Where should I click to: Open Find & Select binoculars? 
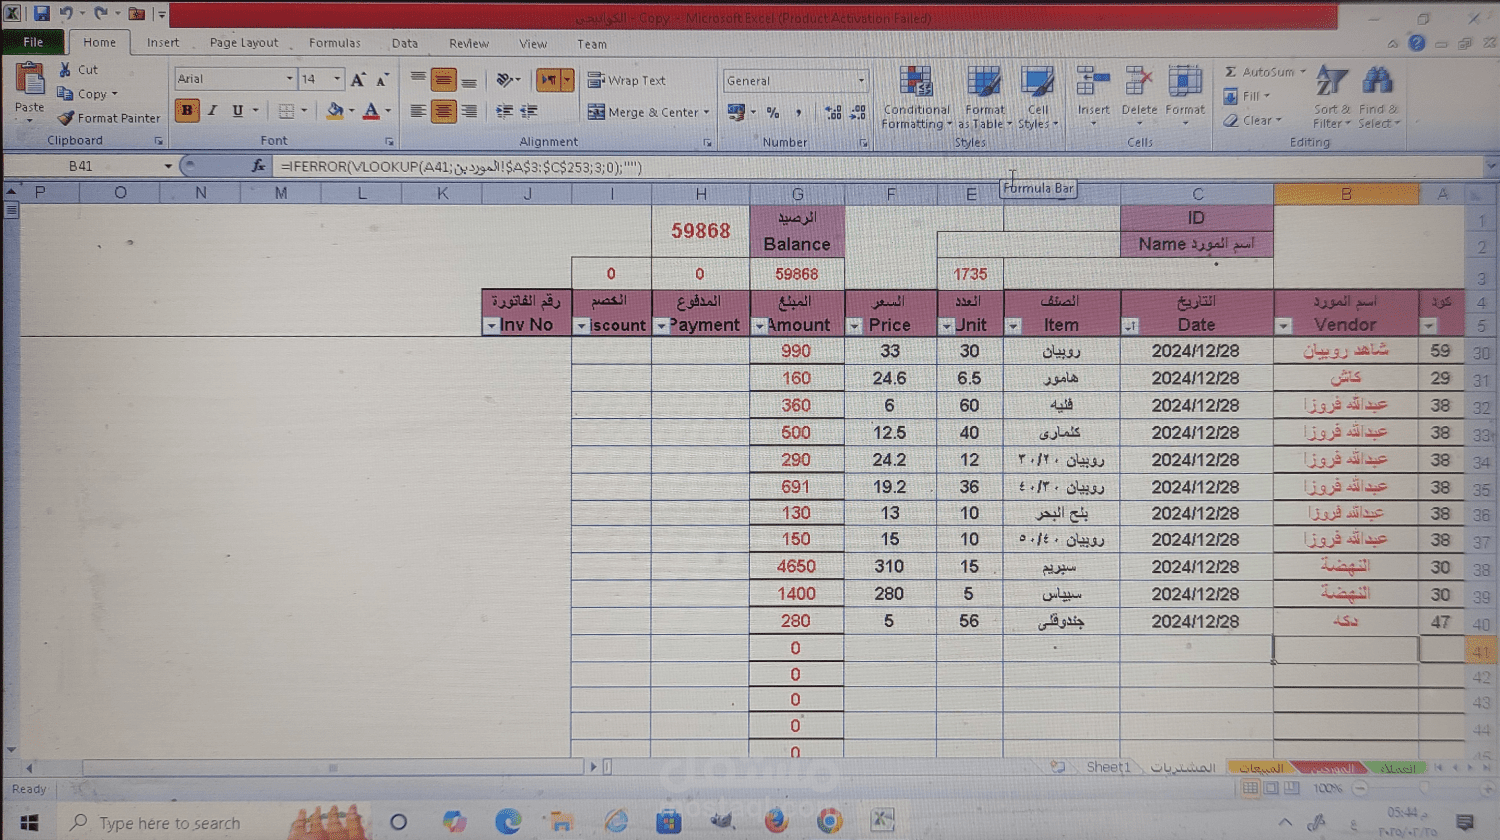[x=1378, y=97]
